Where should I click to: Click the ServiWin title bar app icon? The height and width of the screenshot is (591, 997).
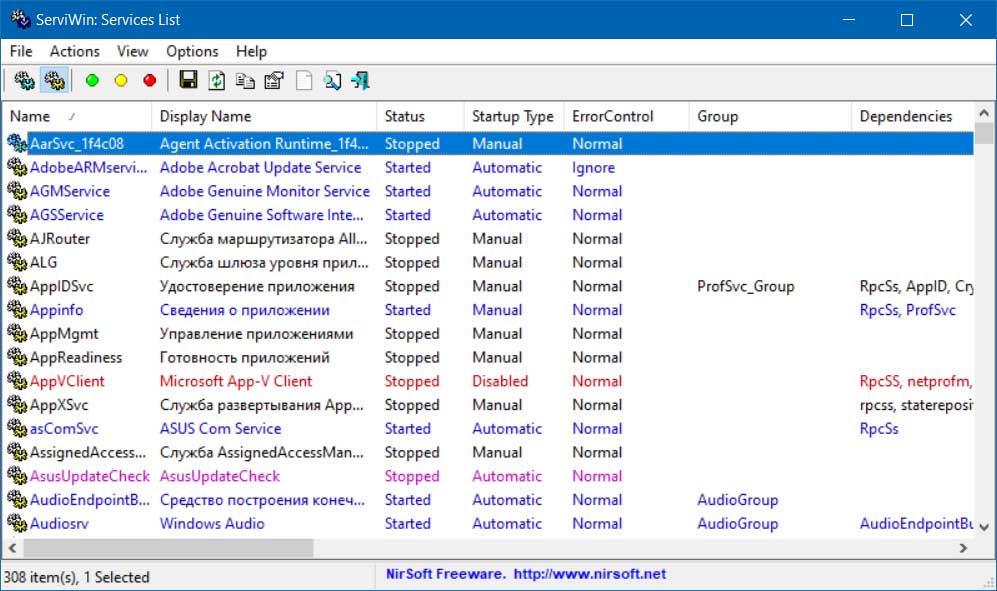pos(20,19)
